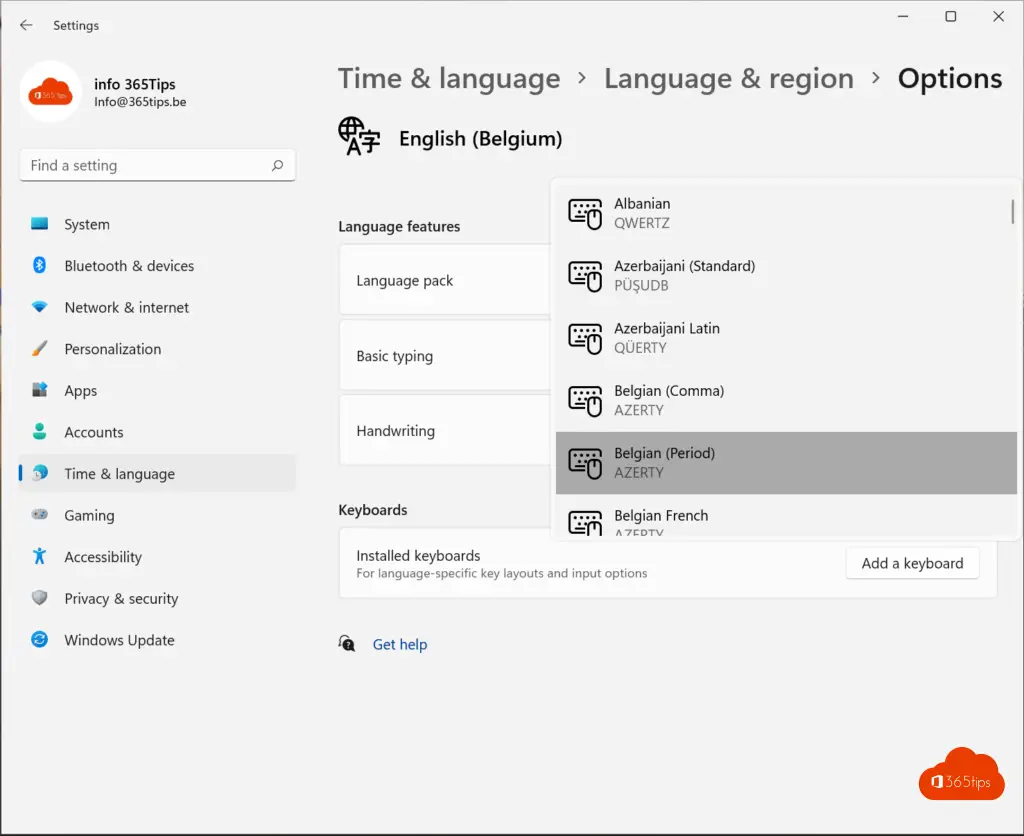Open the Get help link

[x=399, y=645]
